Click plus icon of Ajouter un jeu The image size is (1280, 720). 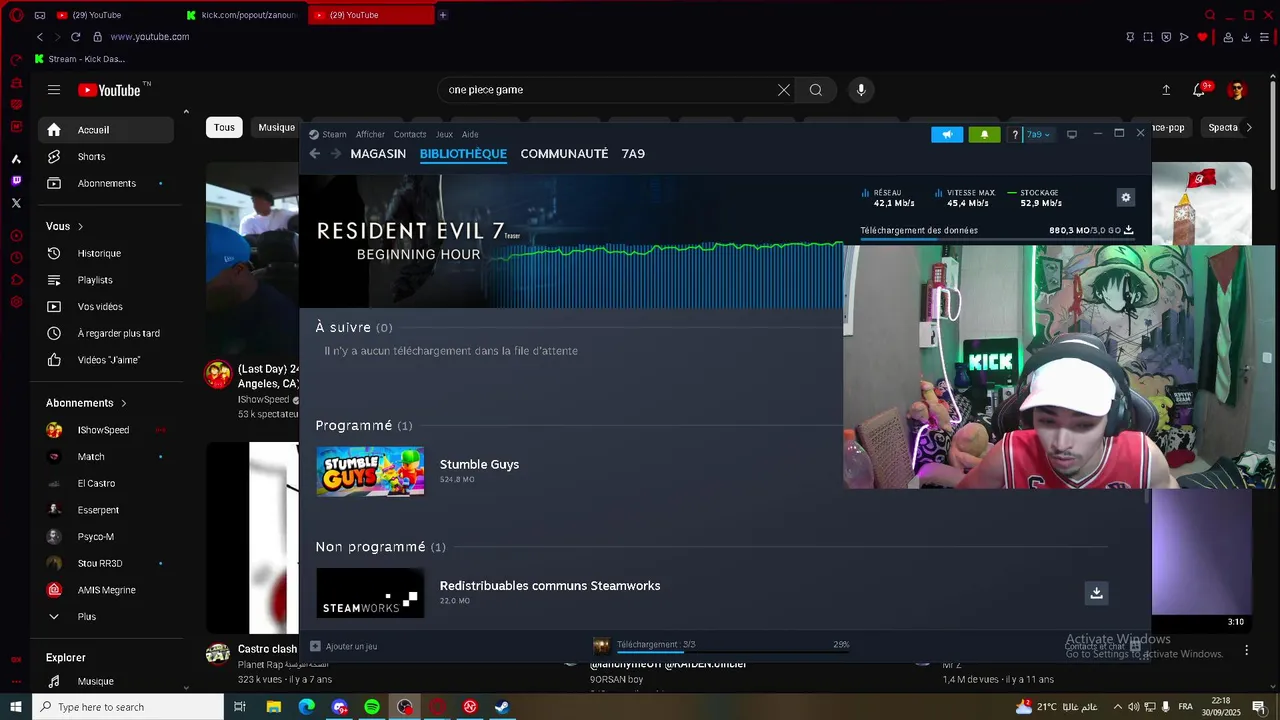point(315,646)
